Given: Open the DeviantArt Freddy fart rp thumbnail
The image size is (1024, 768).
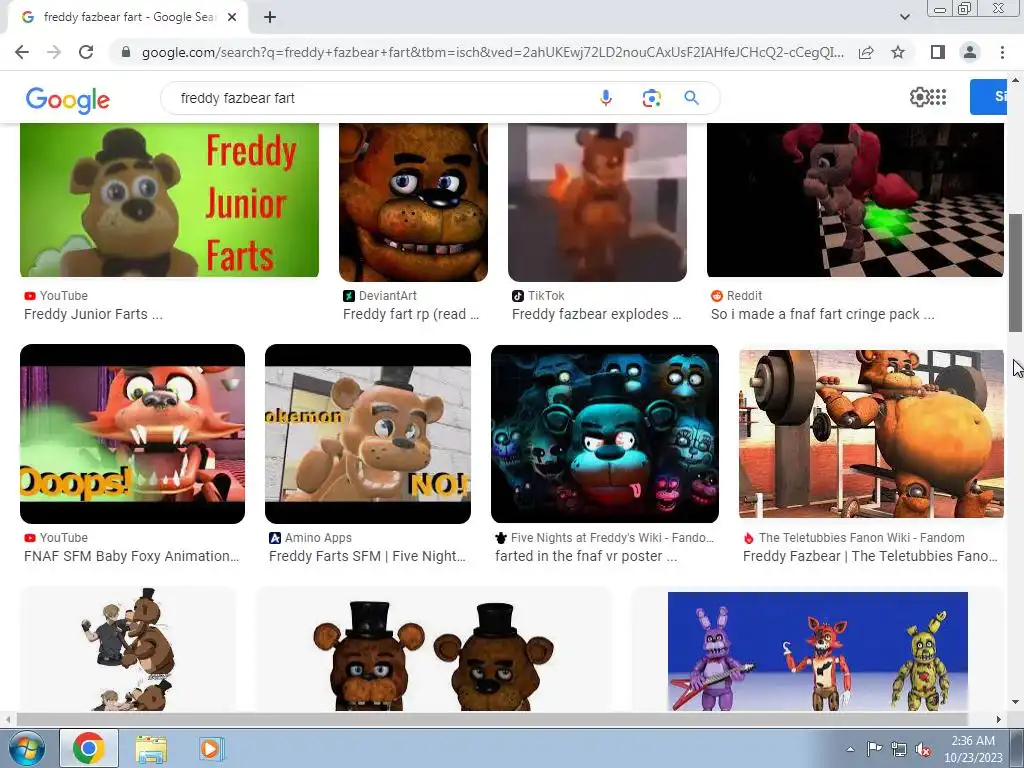Looking at the screenshot, I should click(413, 202).
